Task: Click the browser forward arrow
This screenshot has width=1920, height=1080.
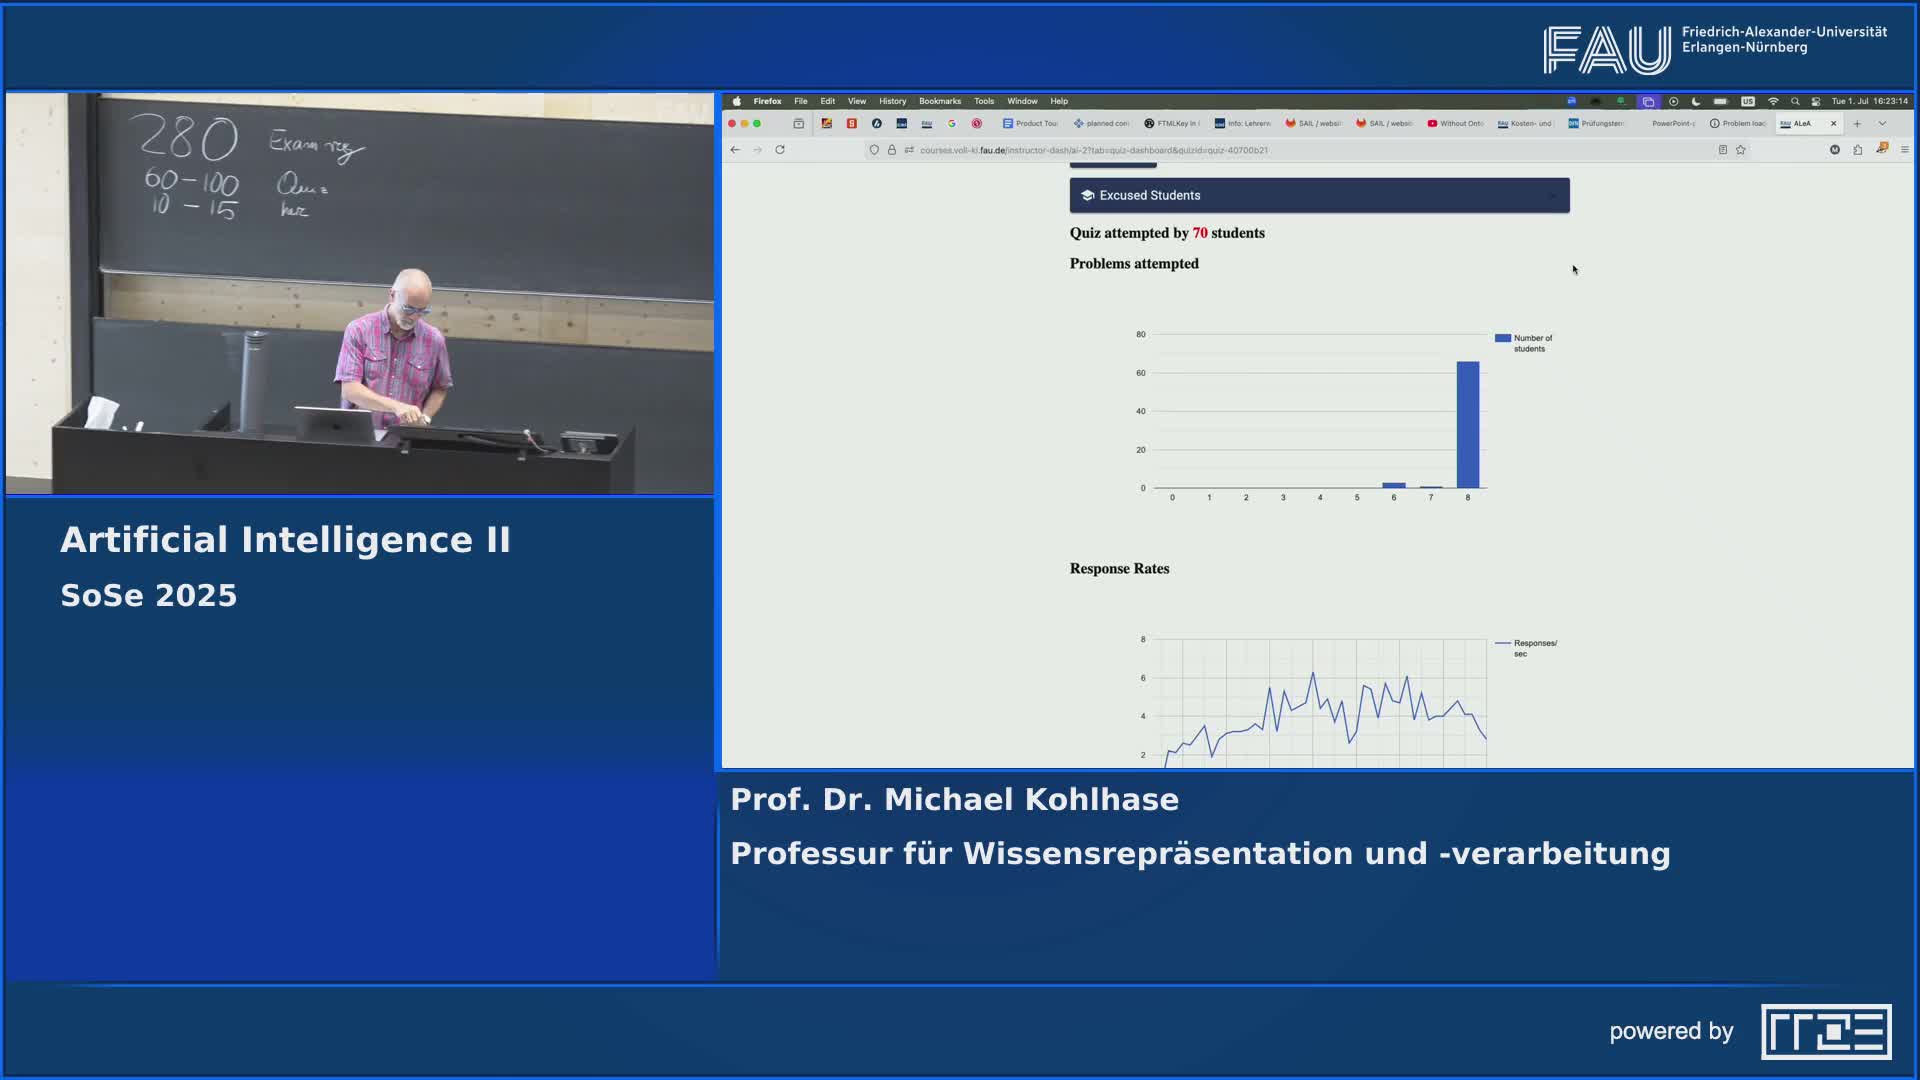Action: click(757, 150)
